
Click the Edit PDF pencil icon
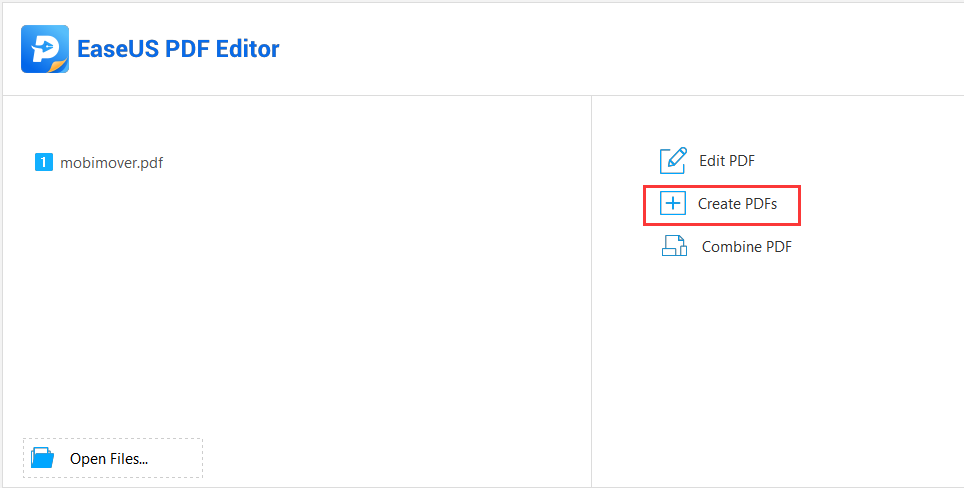(x=673, y=161)
